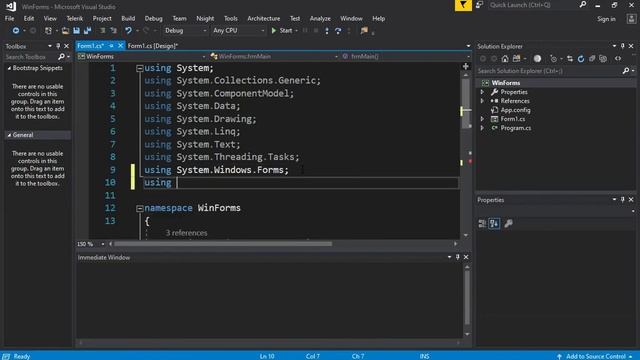The height and width of the screenshot is (360, 640).
Task: Open the Debug configuration dropdown
Action: pos(185,31)
